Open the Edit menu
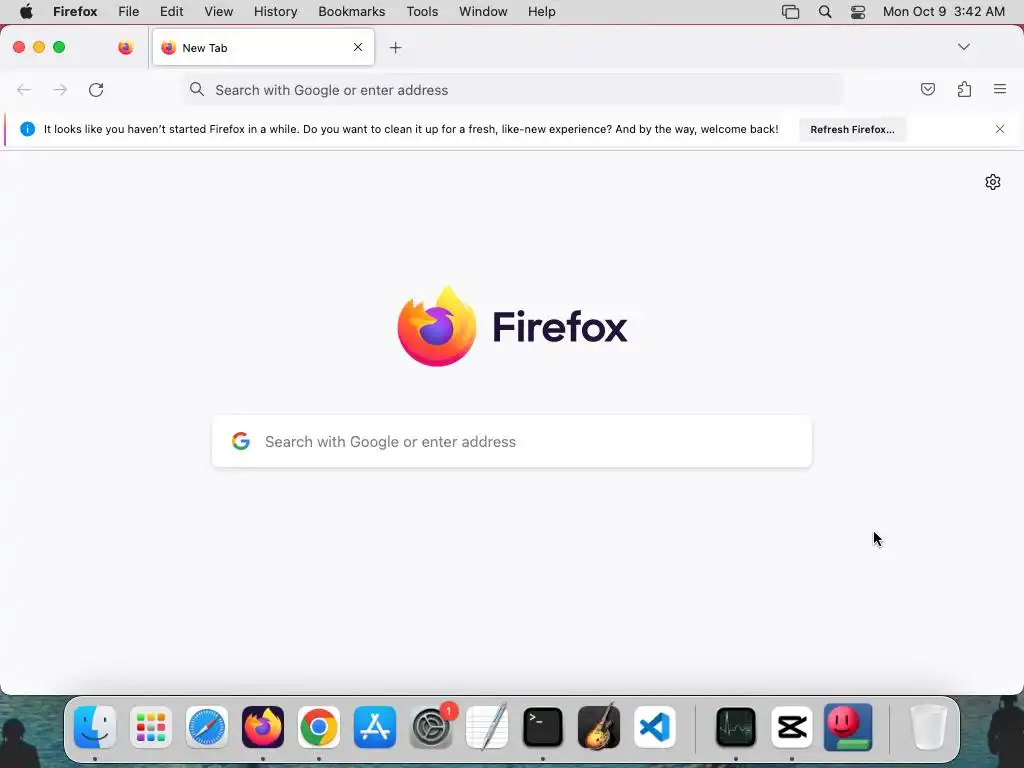 click(x=172, y=12)
